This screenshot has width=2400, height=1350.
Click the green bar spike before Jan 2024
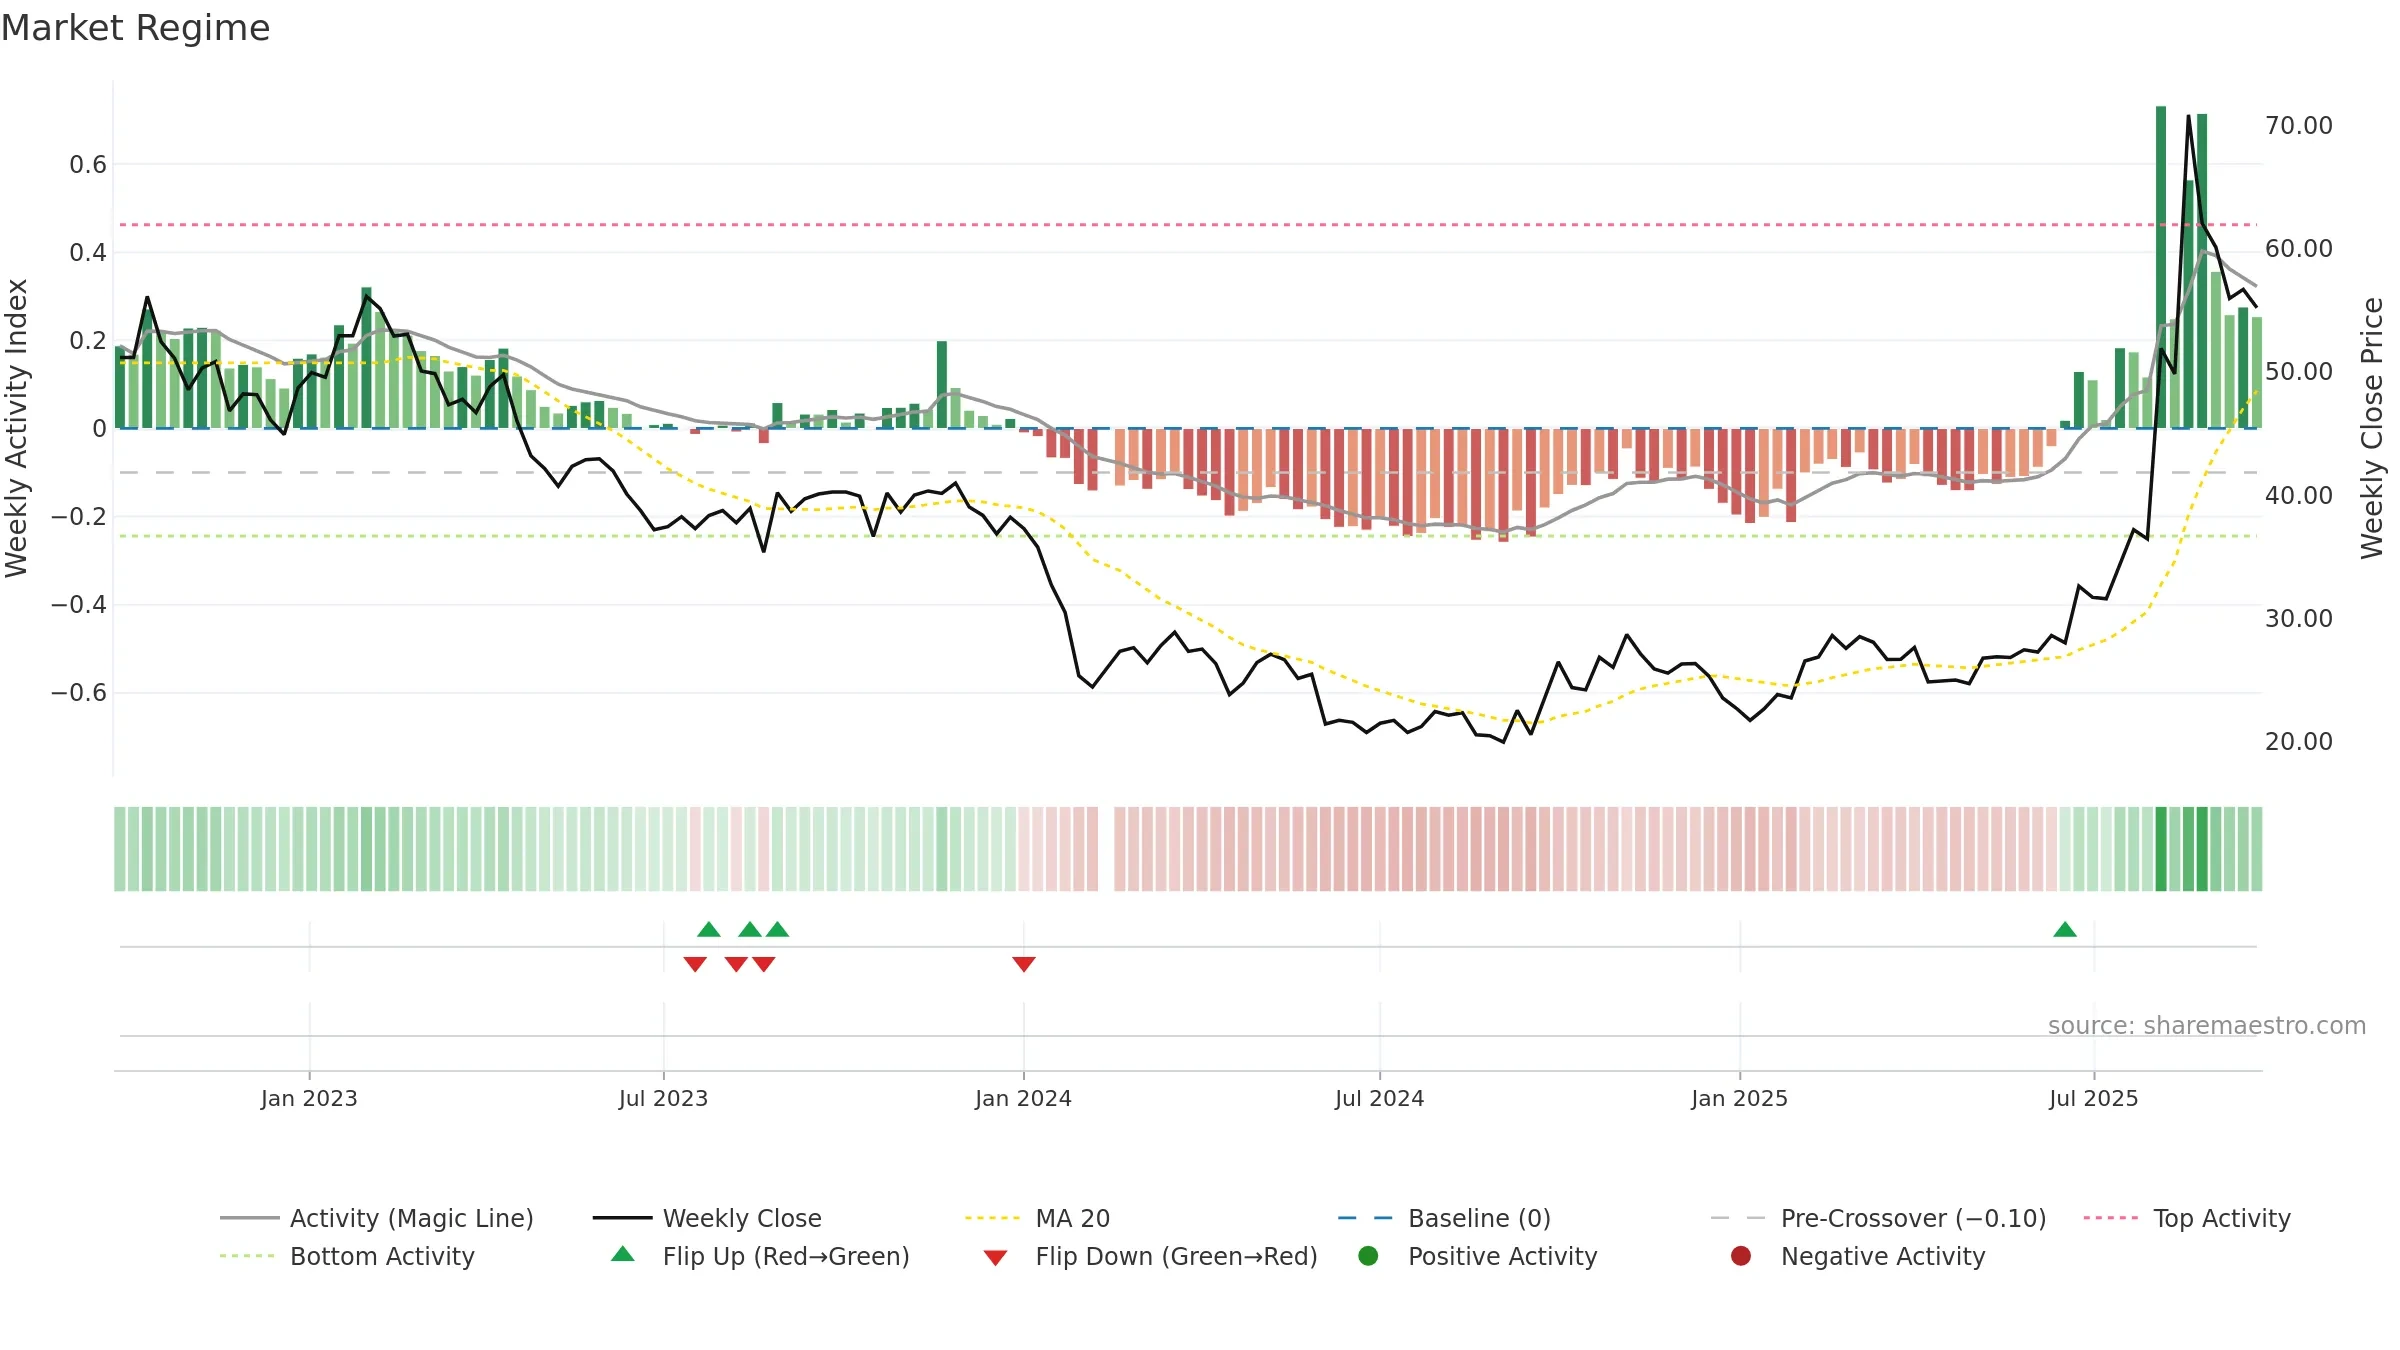(x=942, y=385)
